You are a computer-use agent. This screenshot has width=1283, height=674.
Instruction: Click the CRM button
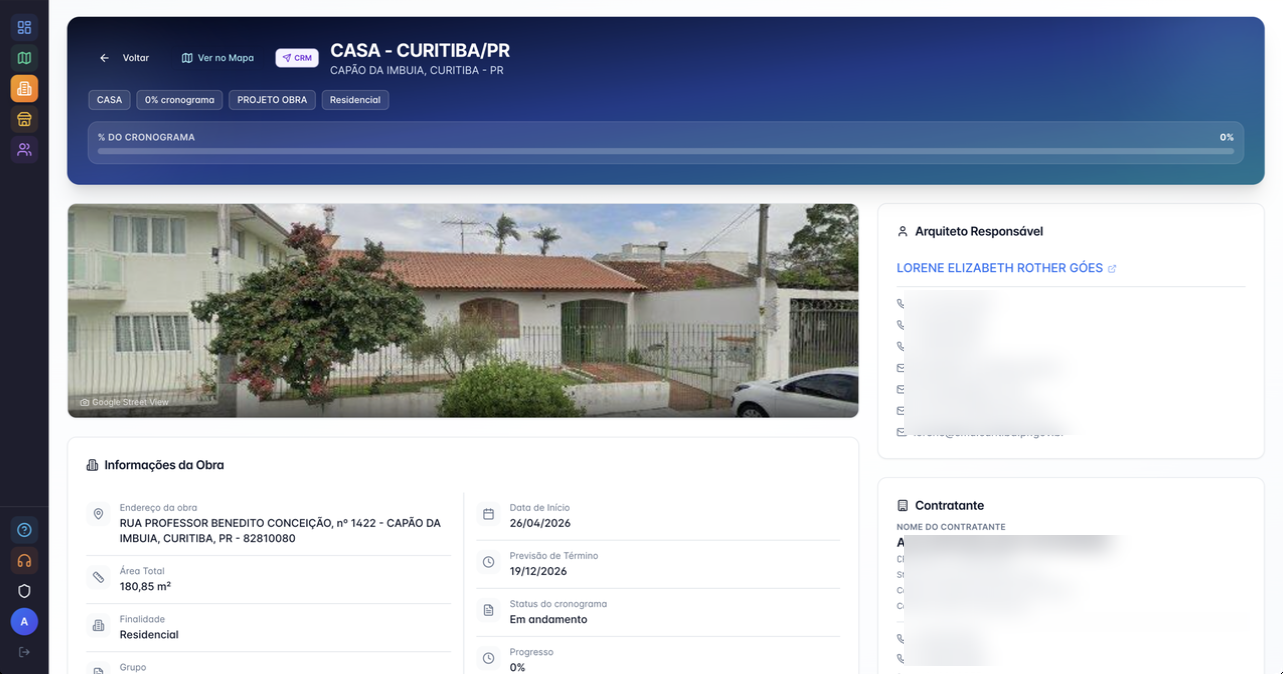[x=297, y=58]
